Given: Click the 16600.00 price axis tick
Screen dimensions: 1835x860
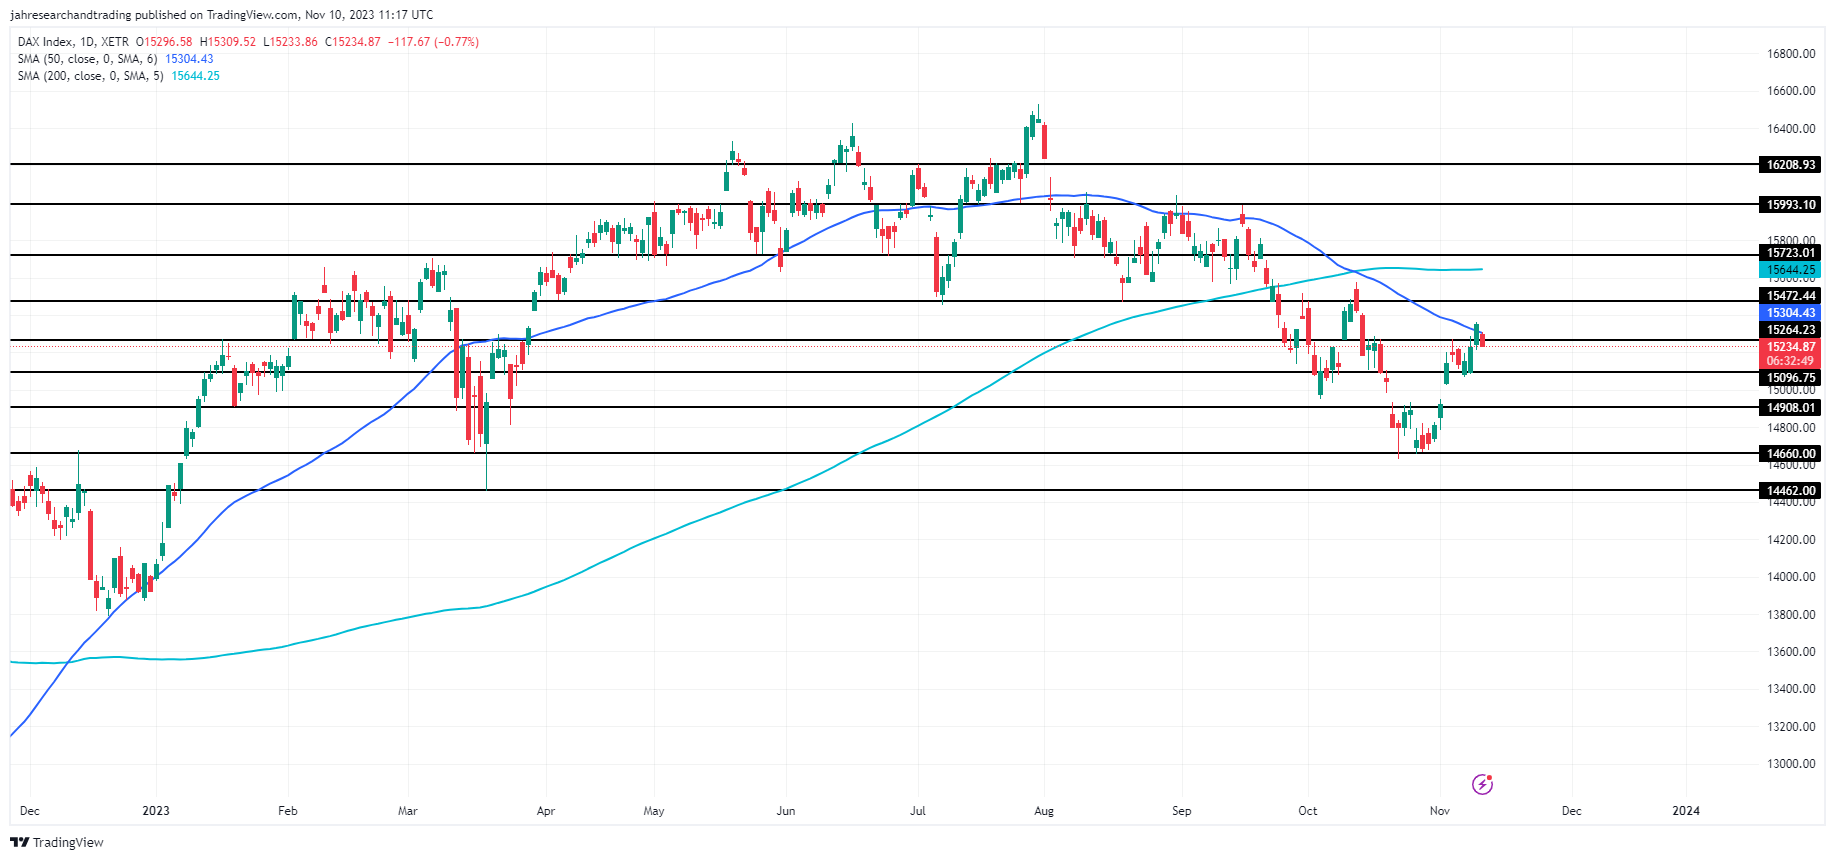Looking at the screenshot, I should point(1791,91).
